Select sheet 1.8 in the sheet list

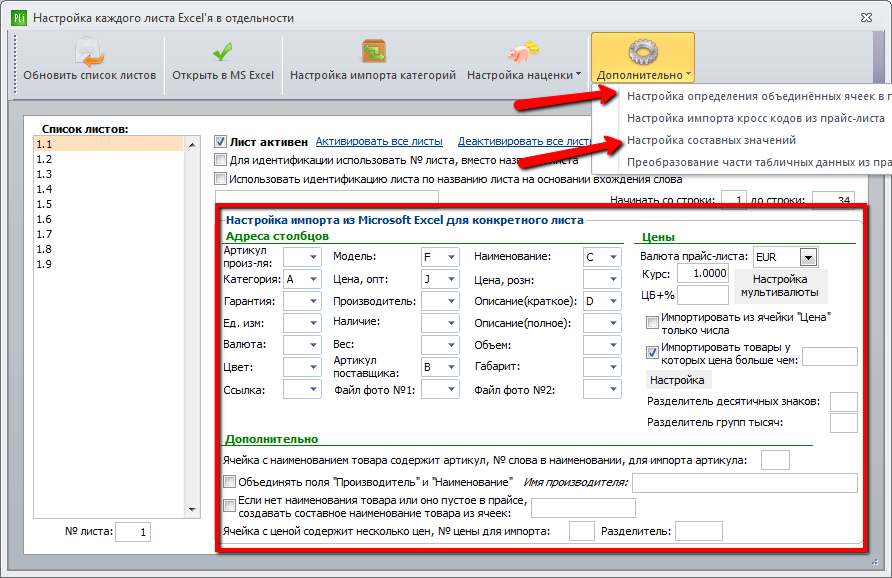click(x=108, y=249)
